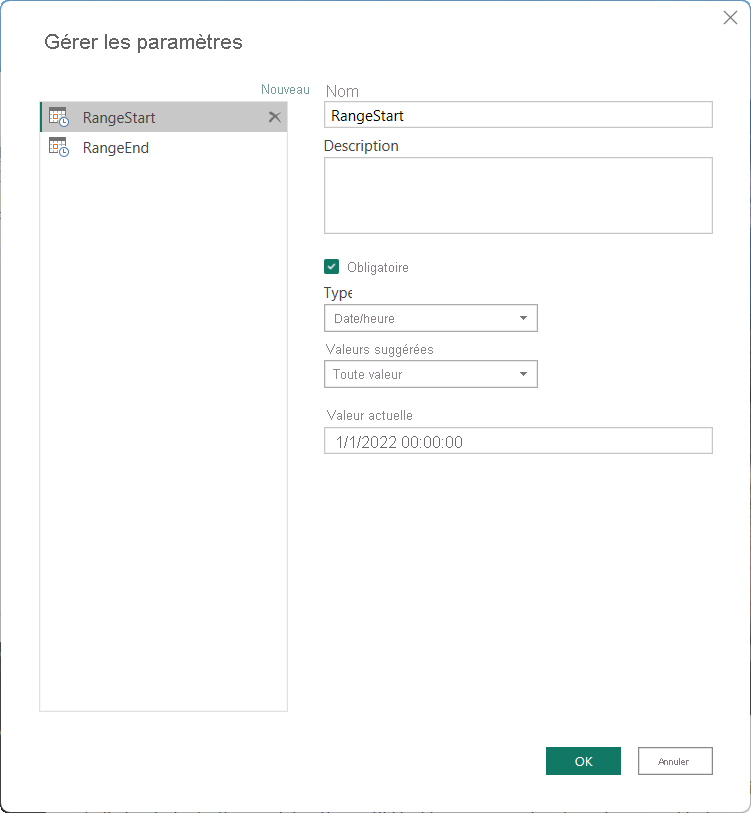This screenshot has height=813, width=751.
Task: Click inside the Description text area
Action: click(x=518, y=195)
